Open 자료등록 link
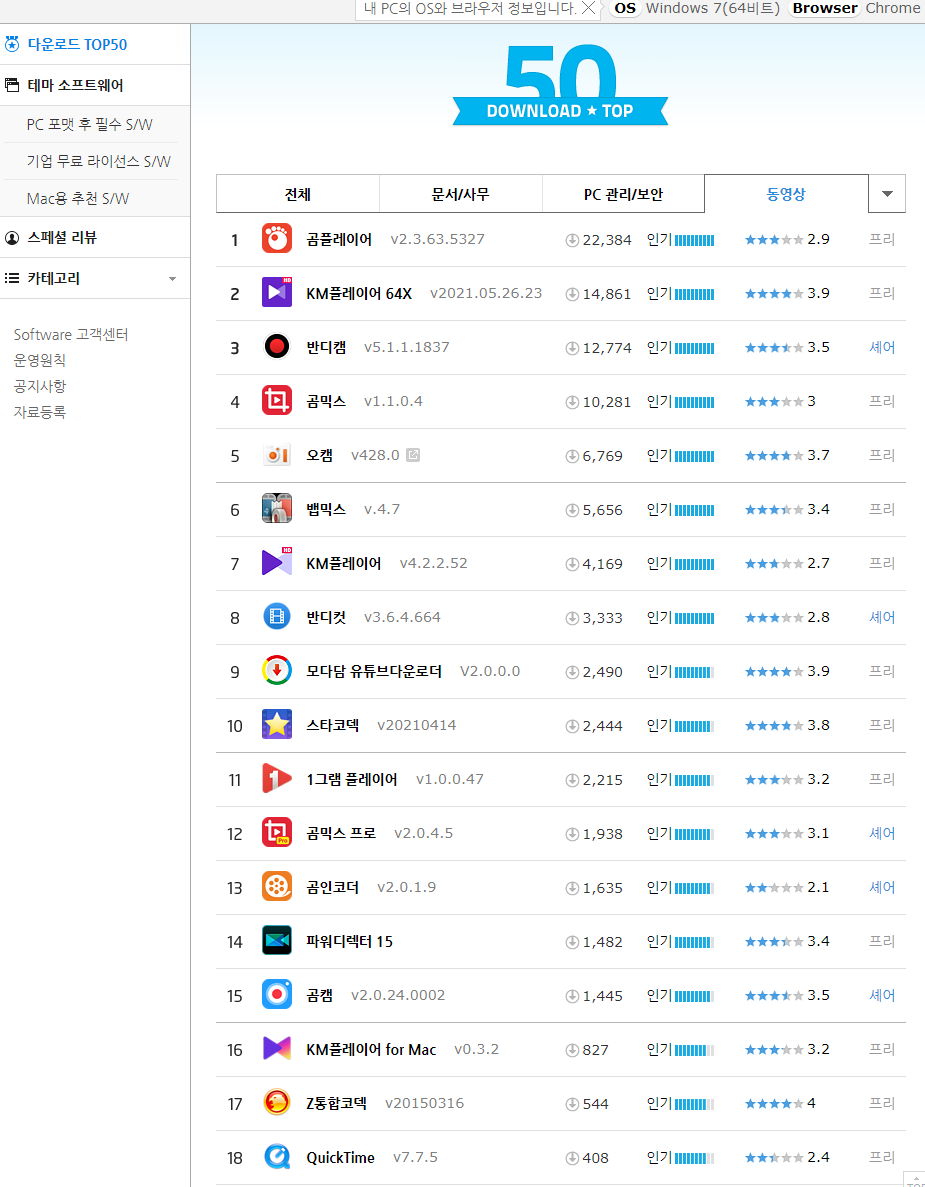 click(x=39, y=412)
